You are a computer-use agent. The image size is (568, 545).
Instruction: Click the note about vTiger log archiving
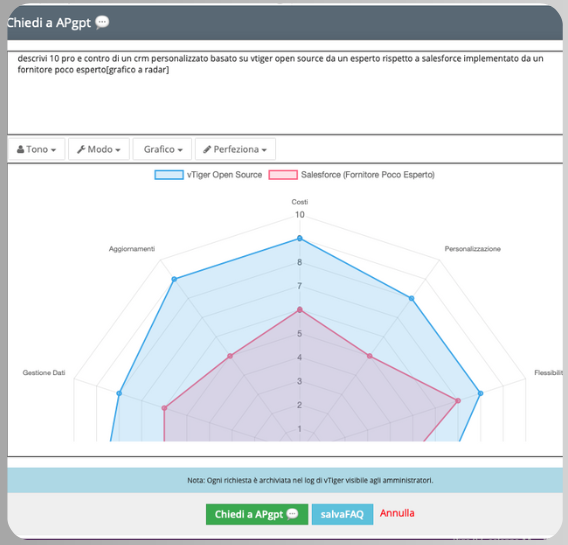310,481
